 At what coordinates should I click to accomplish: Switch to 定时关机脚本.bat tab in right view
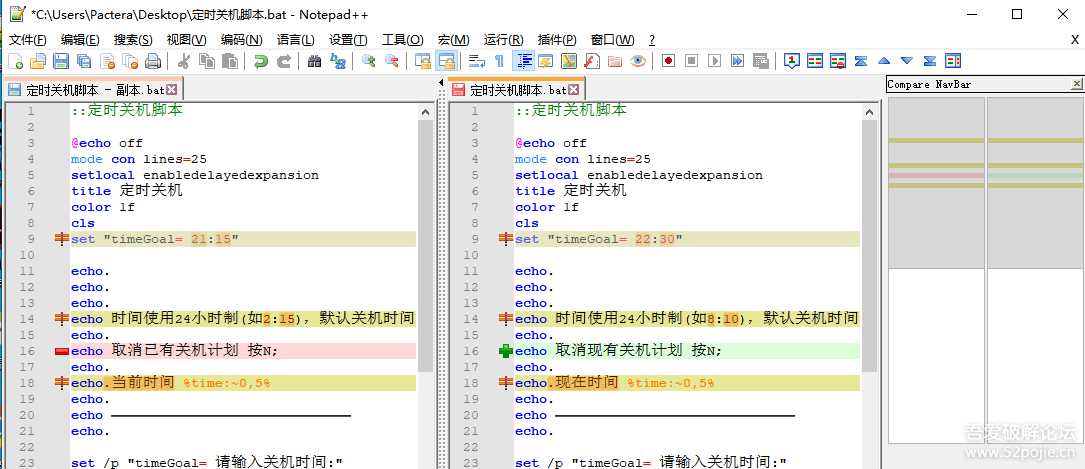[516, 90]
